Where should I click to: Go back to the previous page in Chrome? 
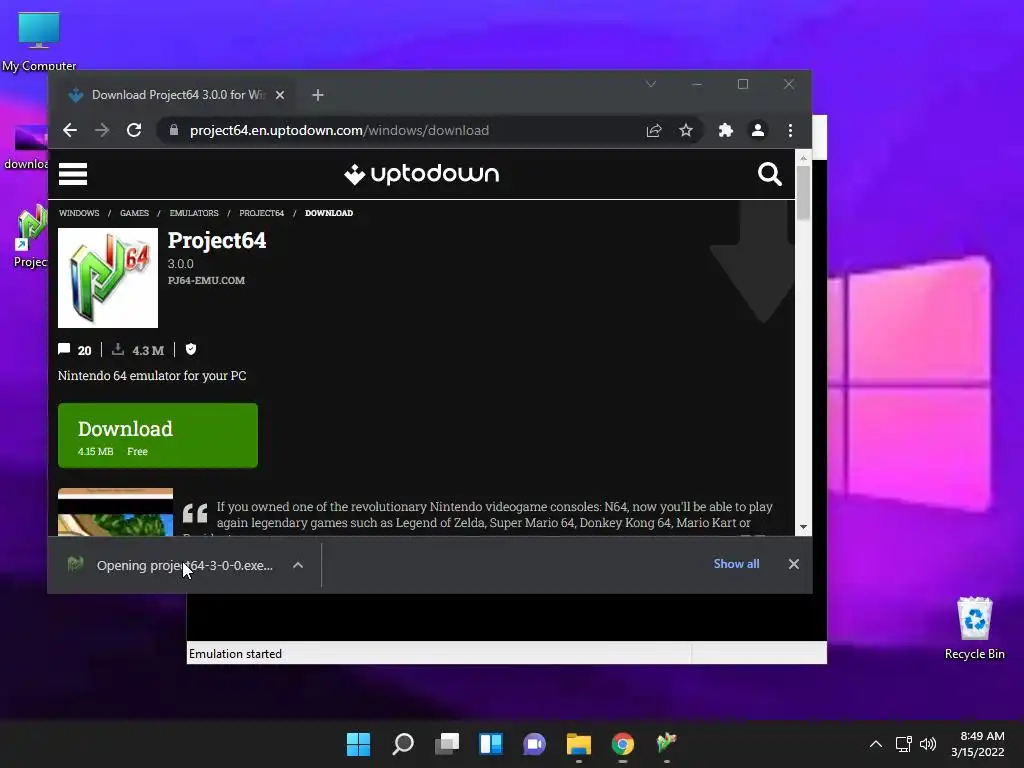pyautogui.click(x=70, y=130)
